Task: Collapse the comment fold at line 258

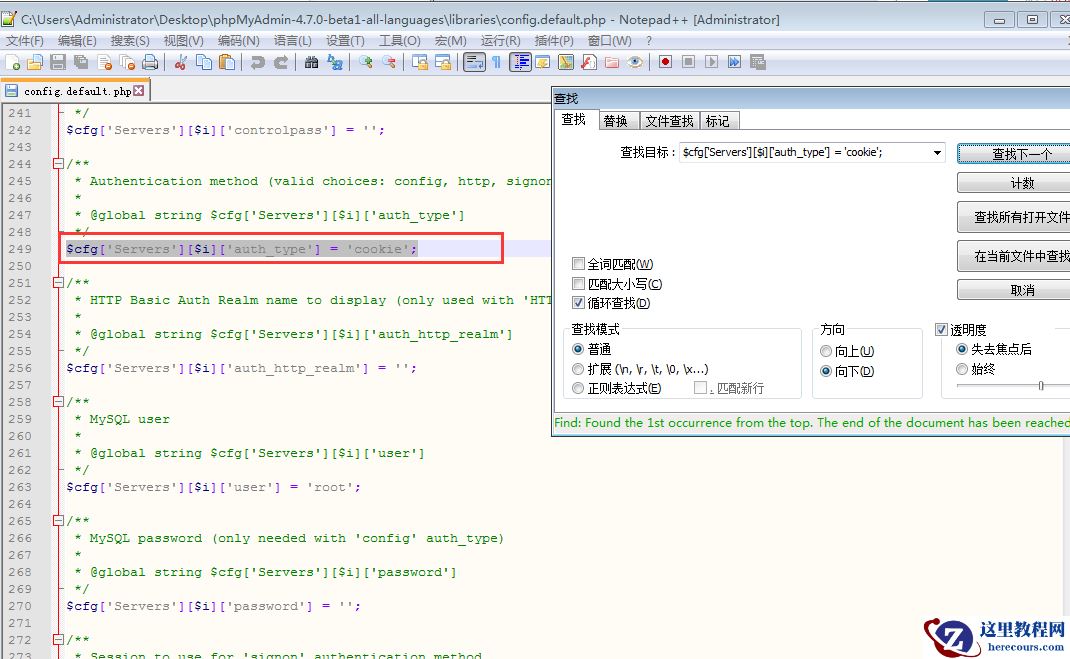Action: pos(58,402)
